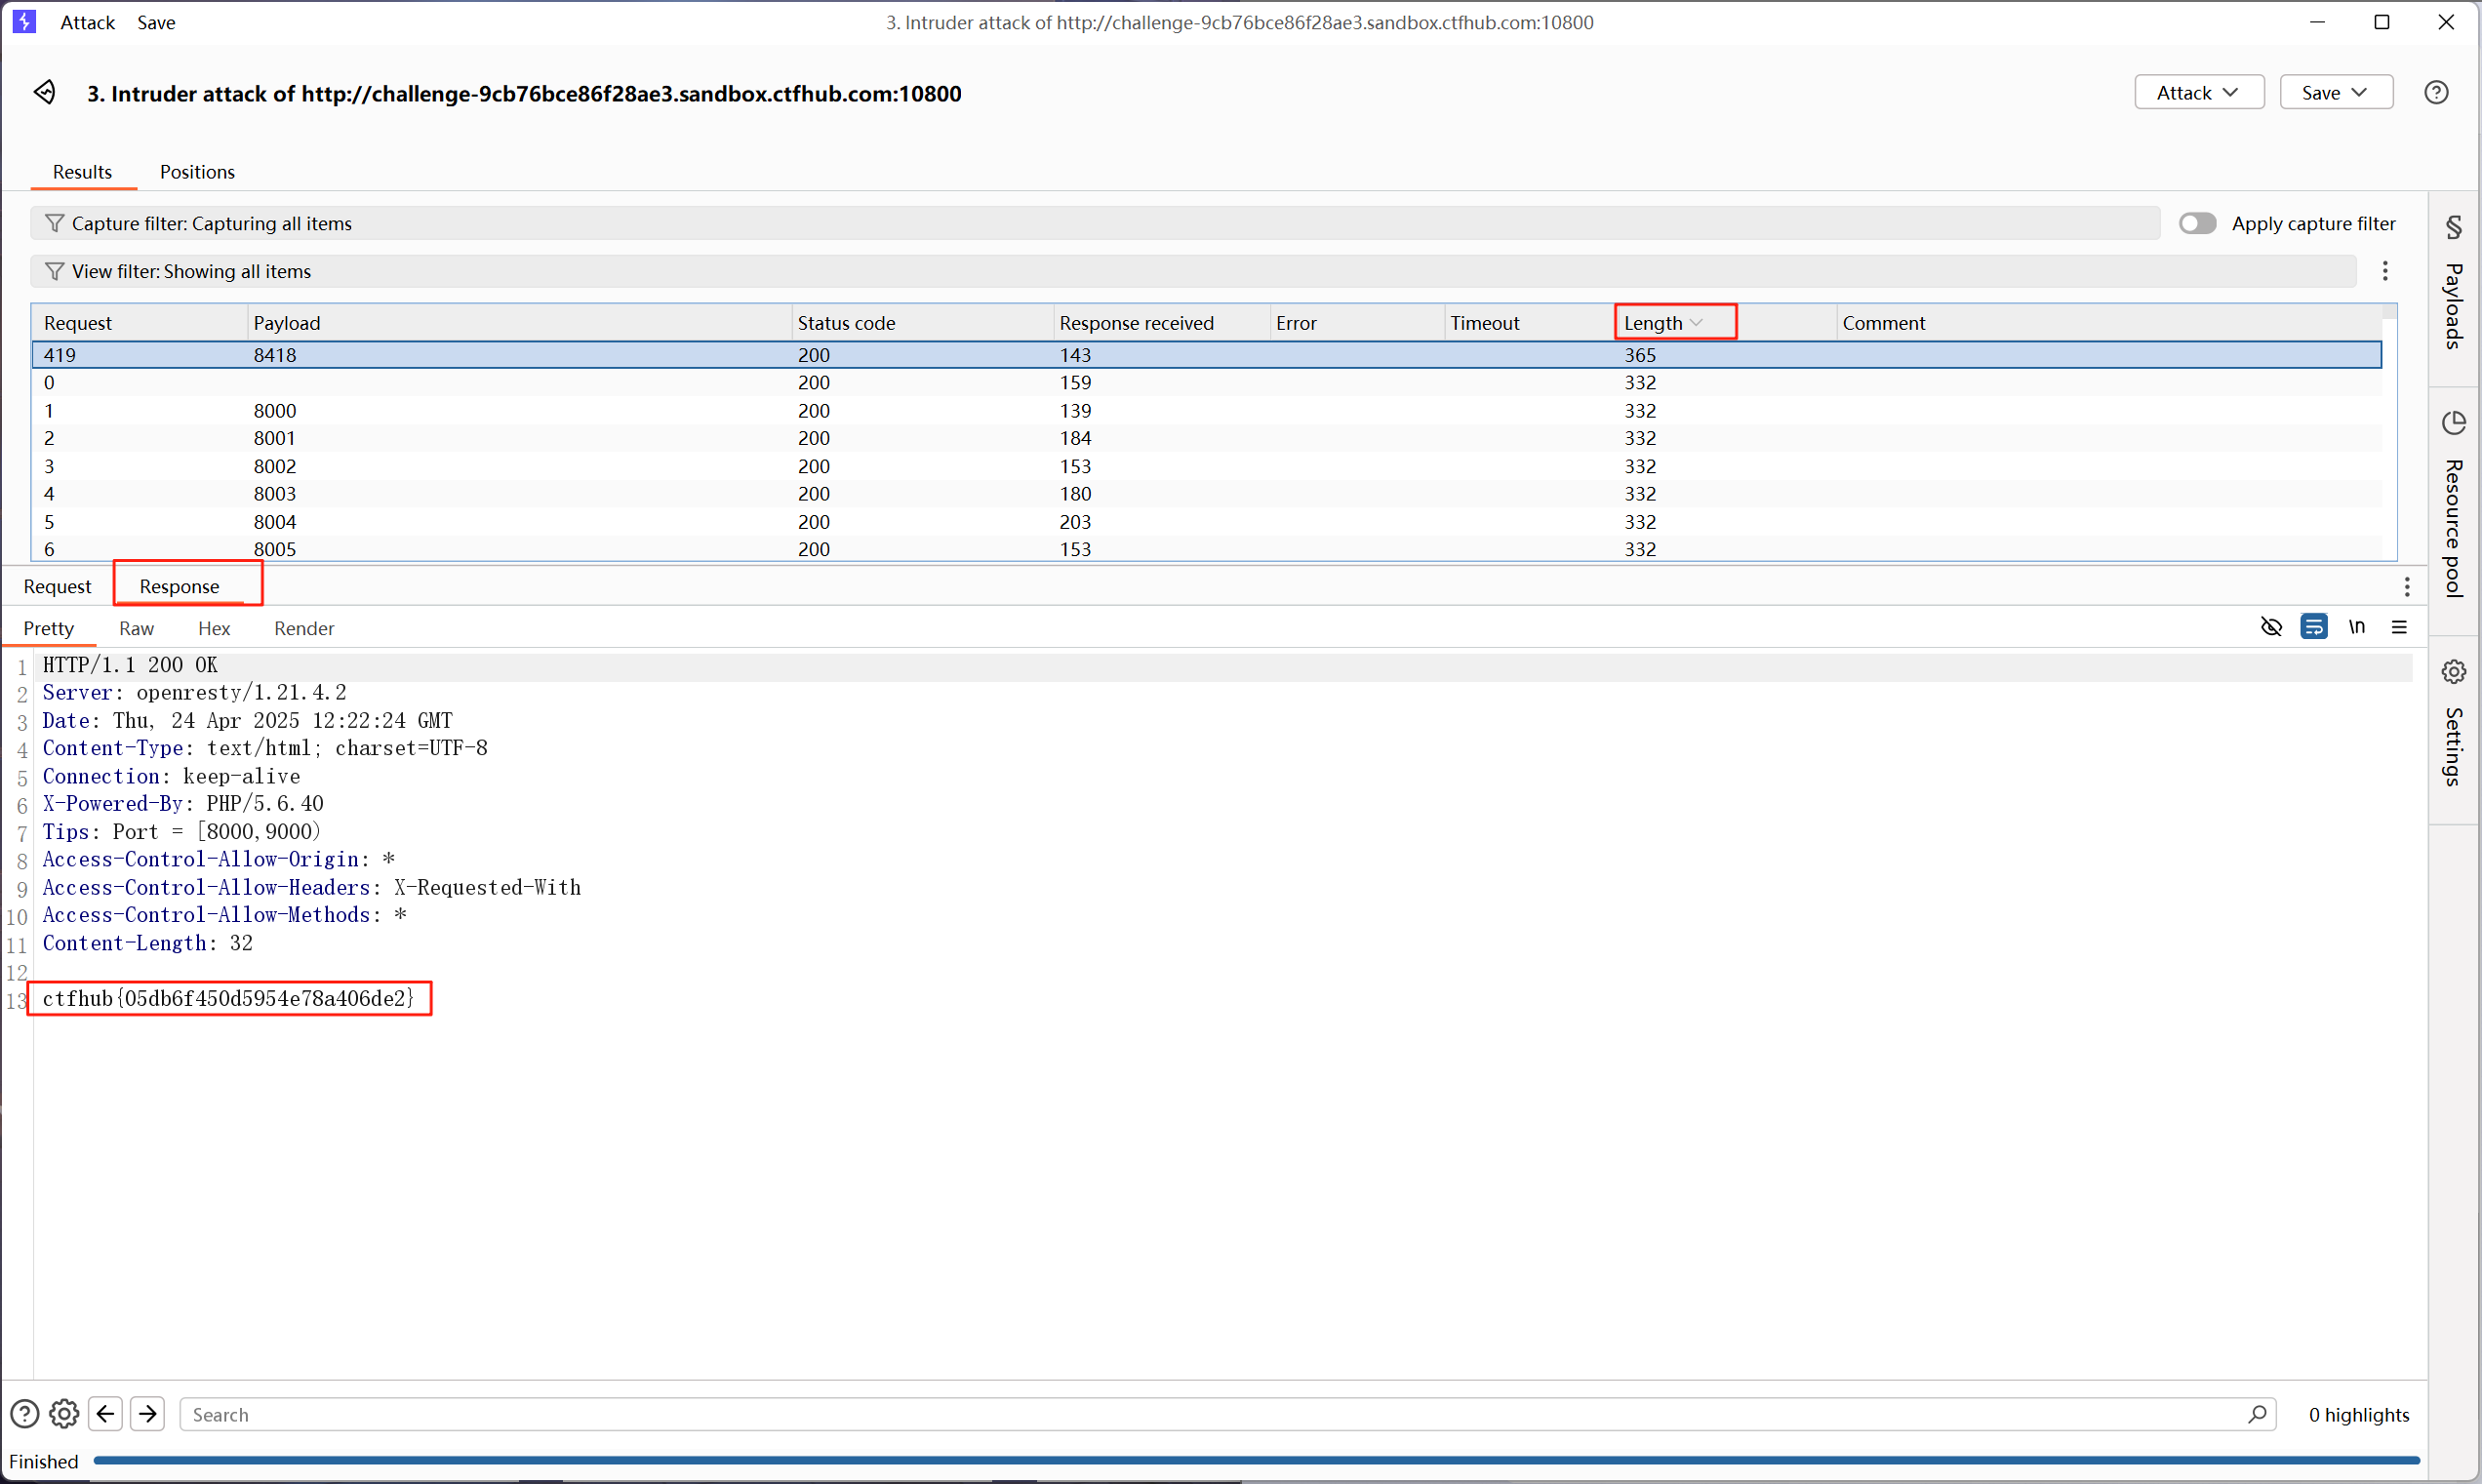Expand the Save dropdown button
The width and height of the screenshot is (2482, 1484).
click(2335, 93)
